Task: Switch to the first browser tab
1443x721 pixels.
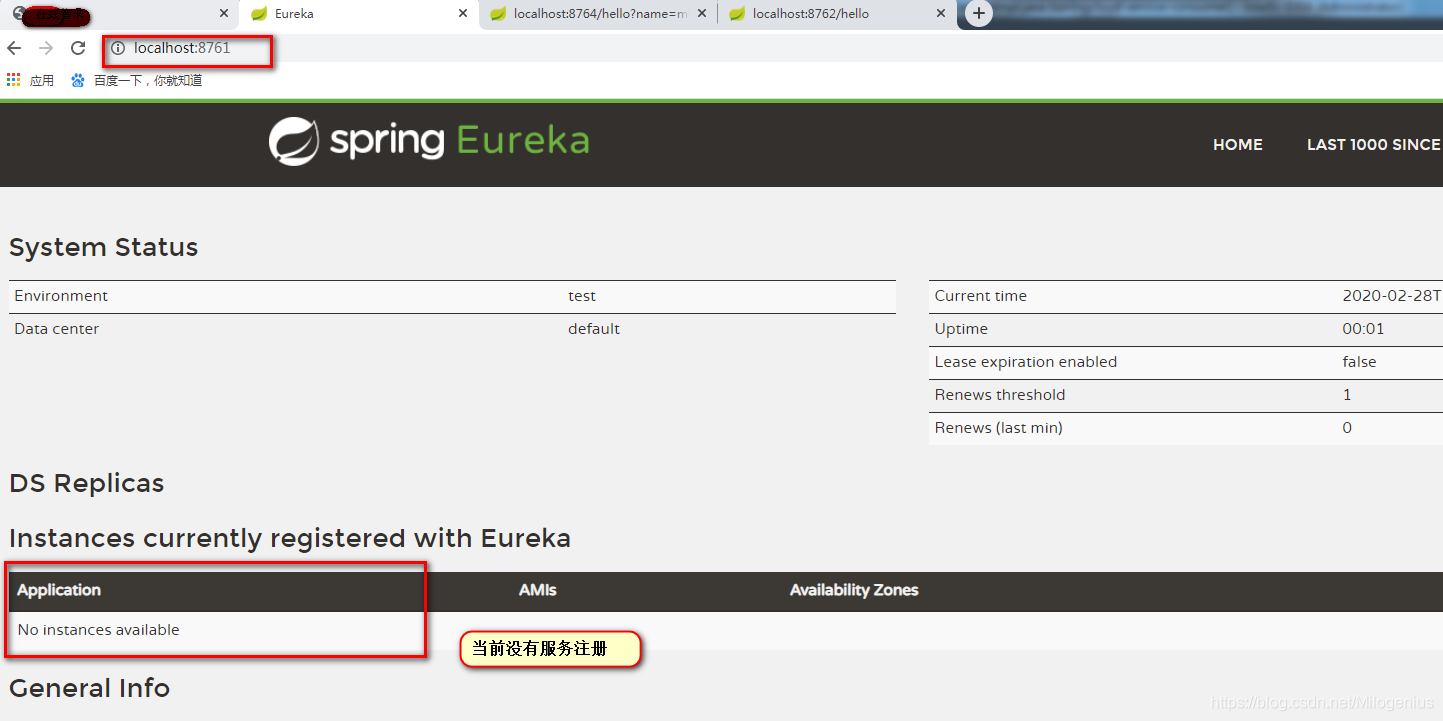Action: [119, 14]
